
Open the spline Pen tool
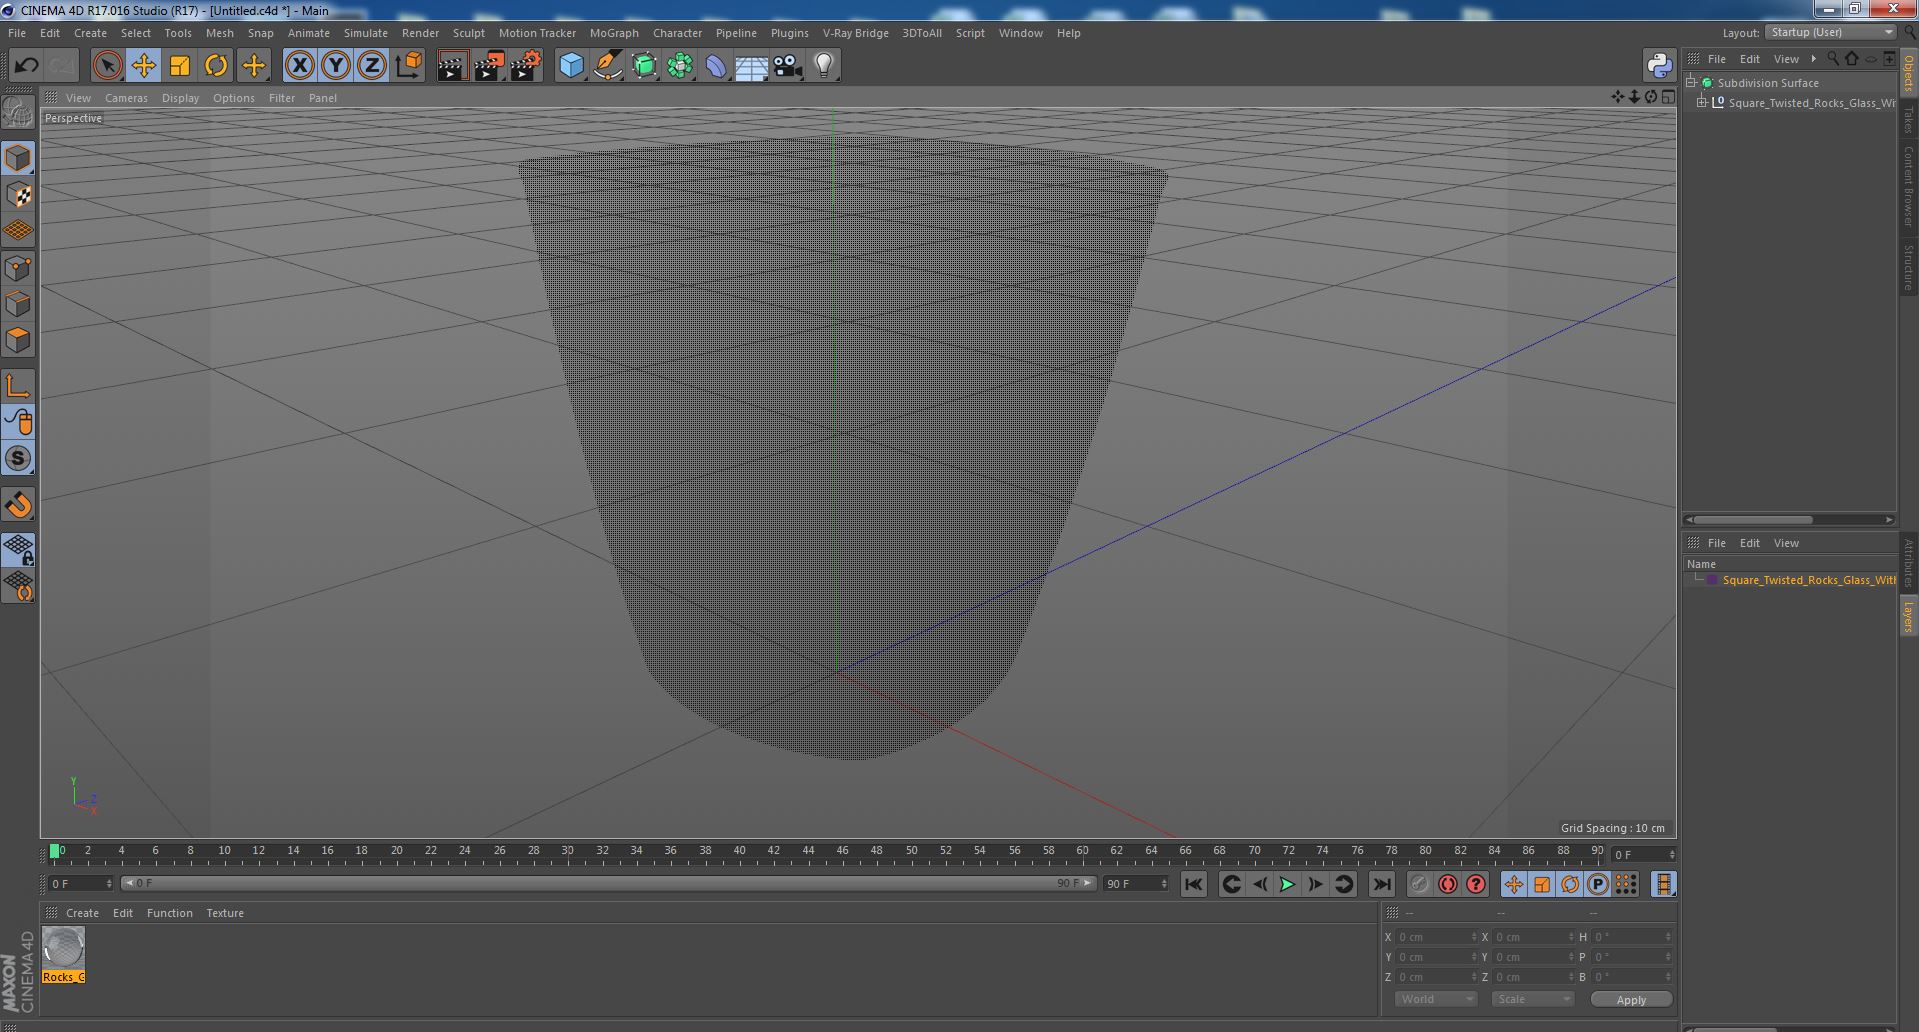coord(607,66)
